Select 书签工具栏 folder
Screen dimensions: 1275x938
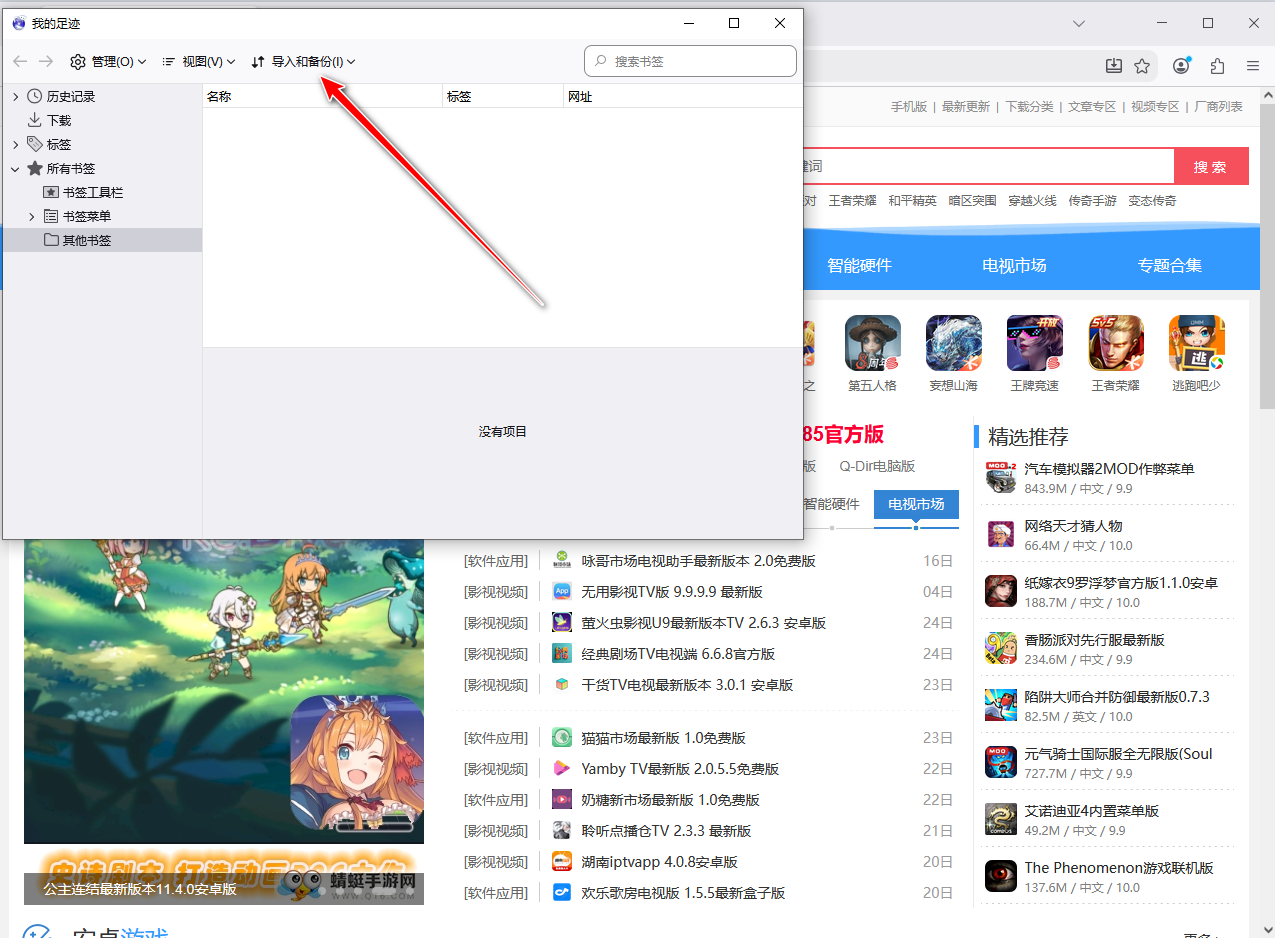[93, 193]
